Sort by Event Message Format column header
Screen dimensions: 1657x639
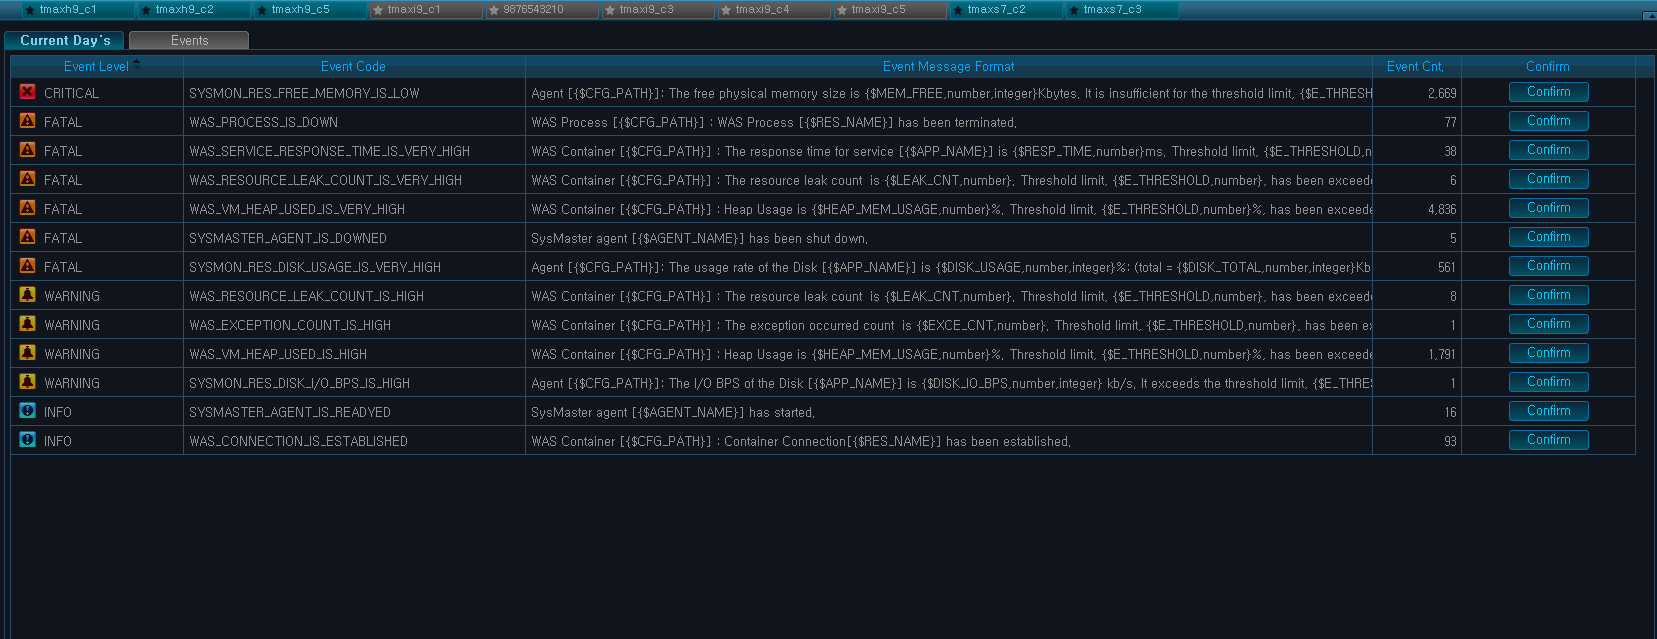(x=949, y=67)
